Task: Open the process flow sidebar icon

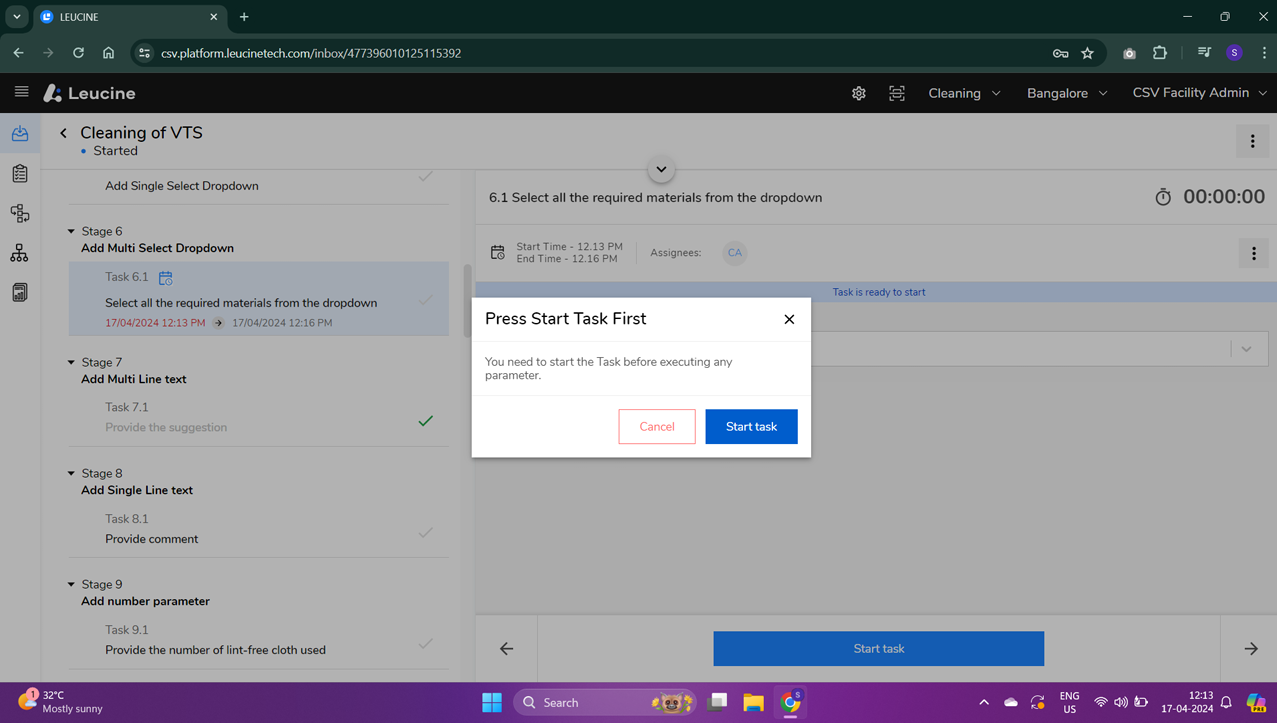Action: [x=19, y=213]
